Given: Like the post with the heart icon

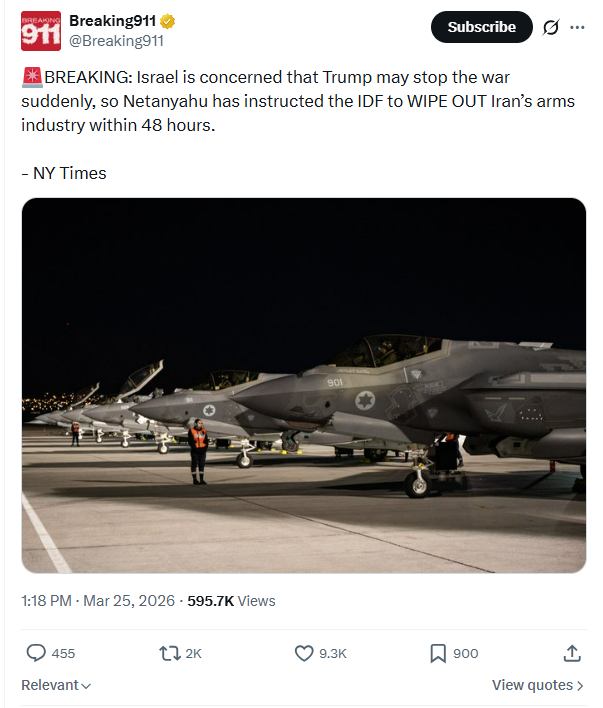Looking at the screenshot, I should 305,653.
